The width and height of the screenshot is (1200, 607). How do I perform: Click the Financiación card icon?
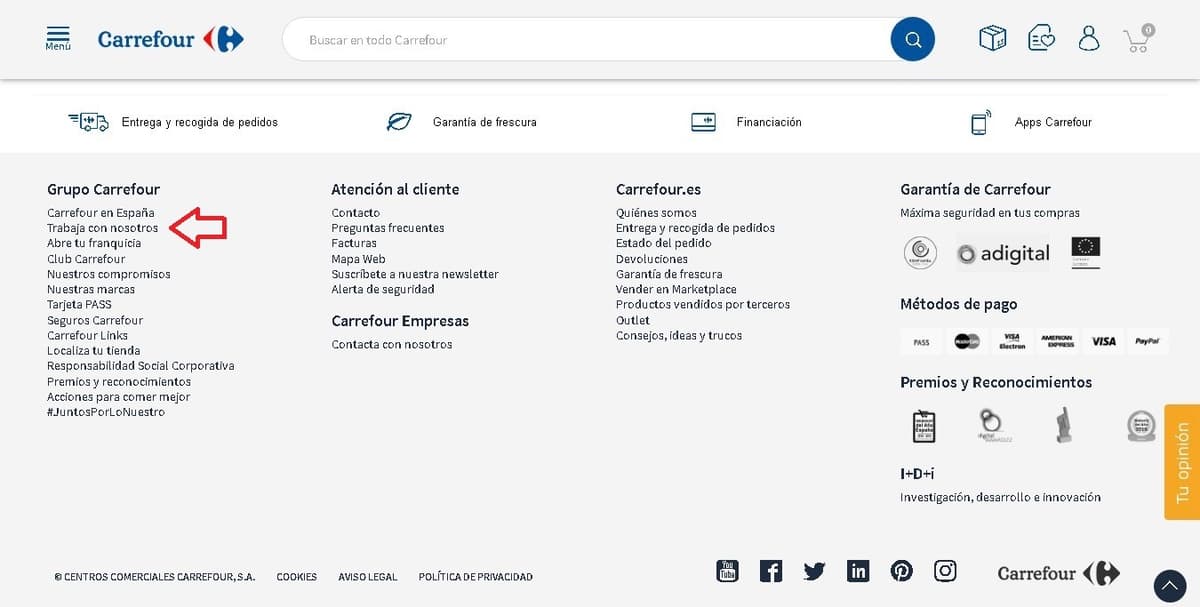pos(703,122)
